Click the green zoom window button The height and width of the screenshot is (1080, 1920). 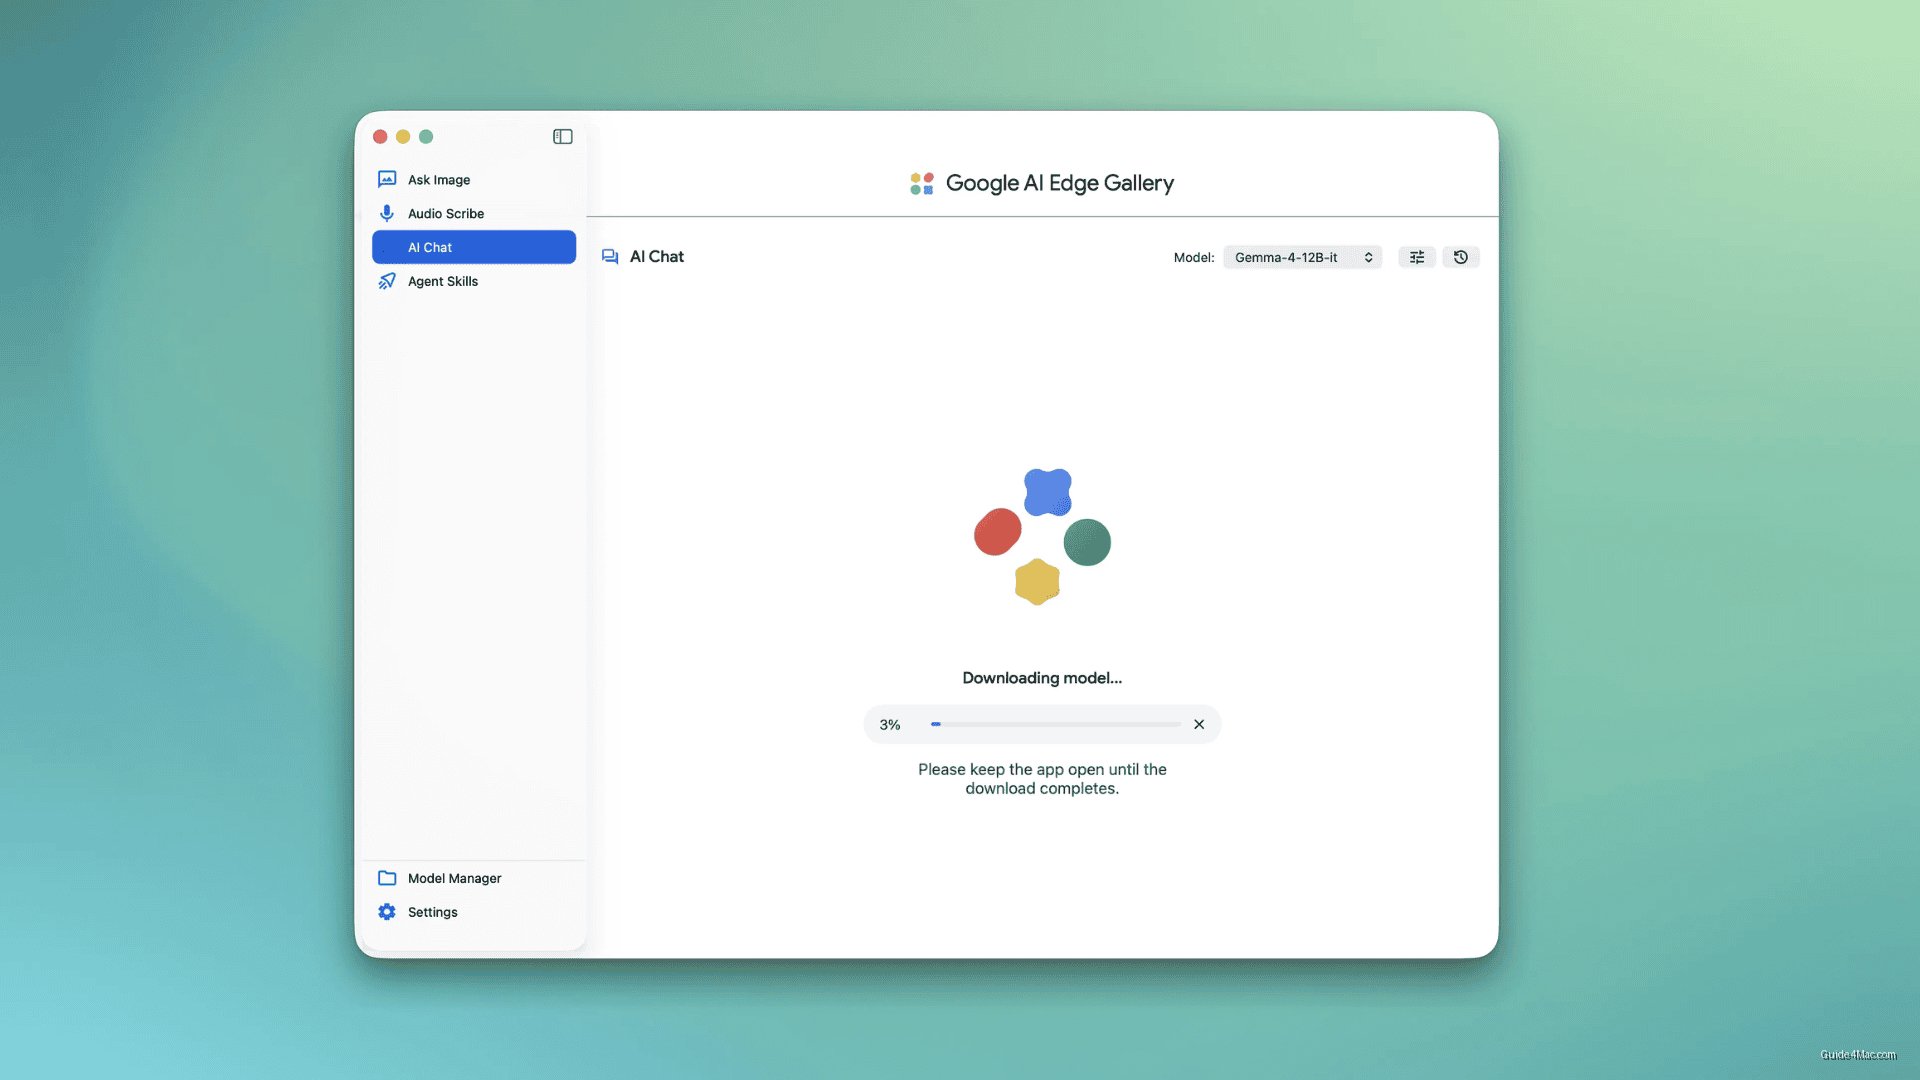pyautogui.click(x=426, y=137)
